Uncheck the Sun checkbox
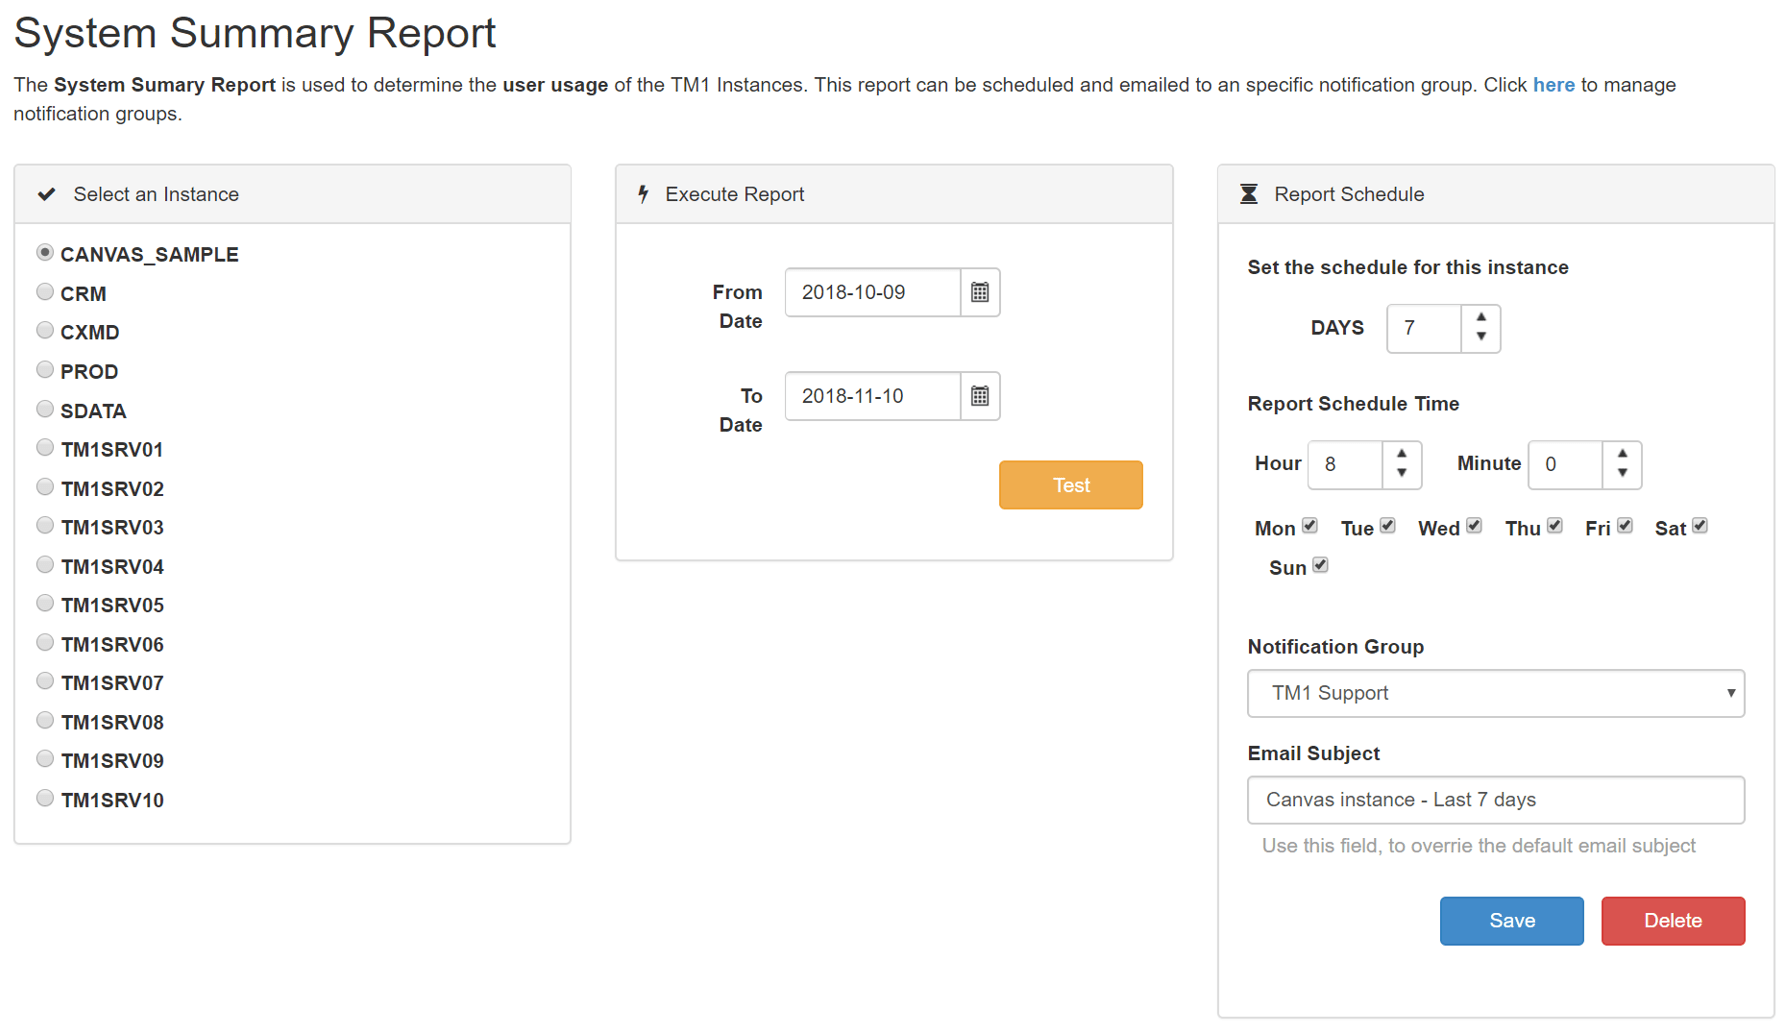Screen dimensions: 1788x1025 pos(1320,566)
